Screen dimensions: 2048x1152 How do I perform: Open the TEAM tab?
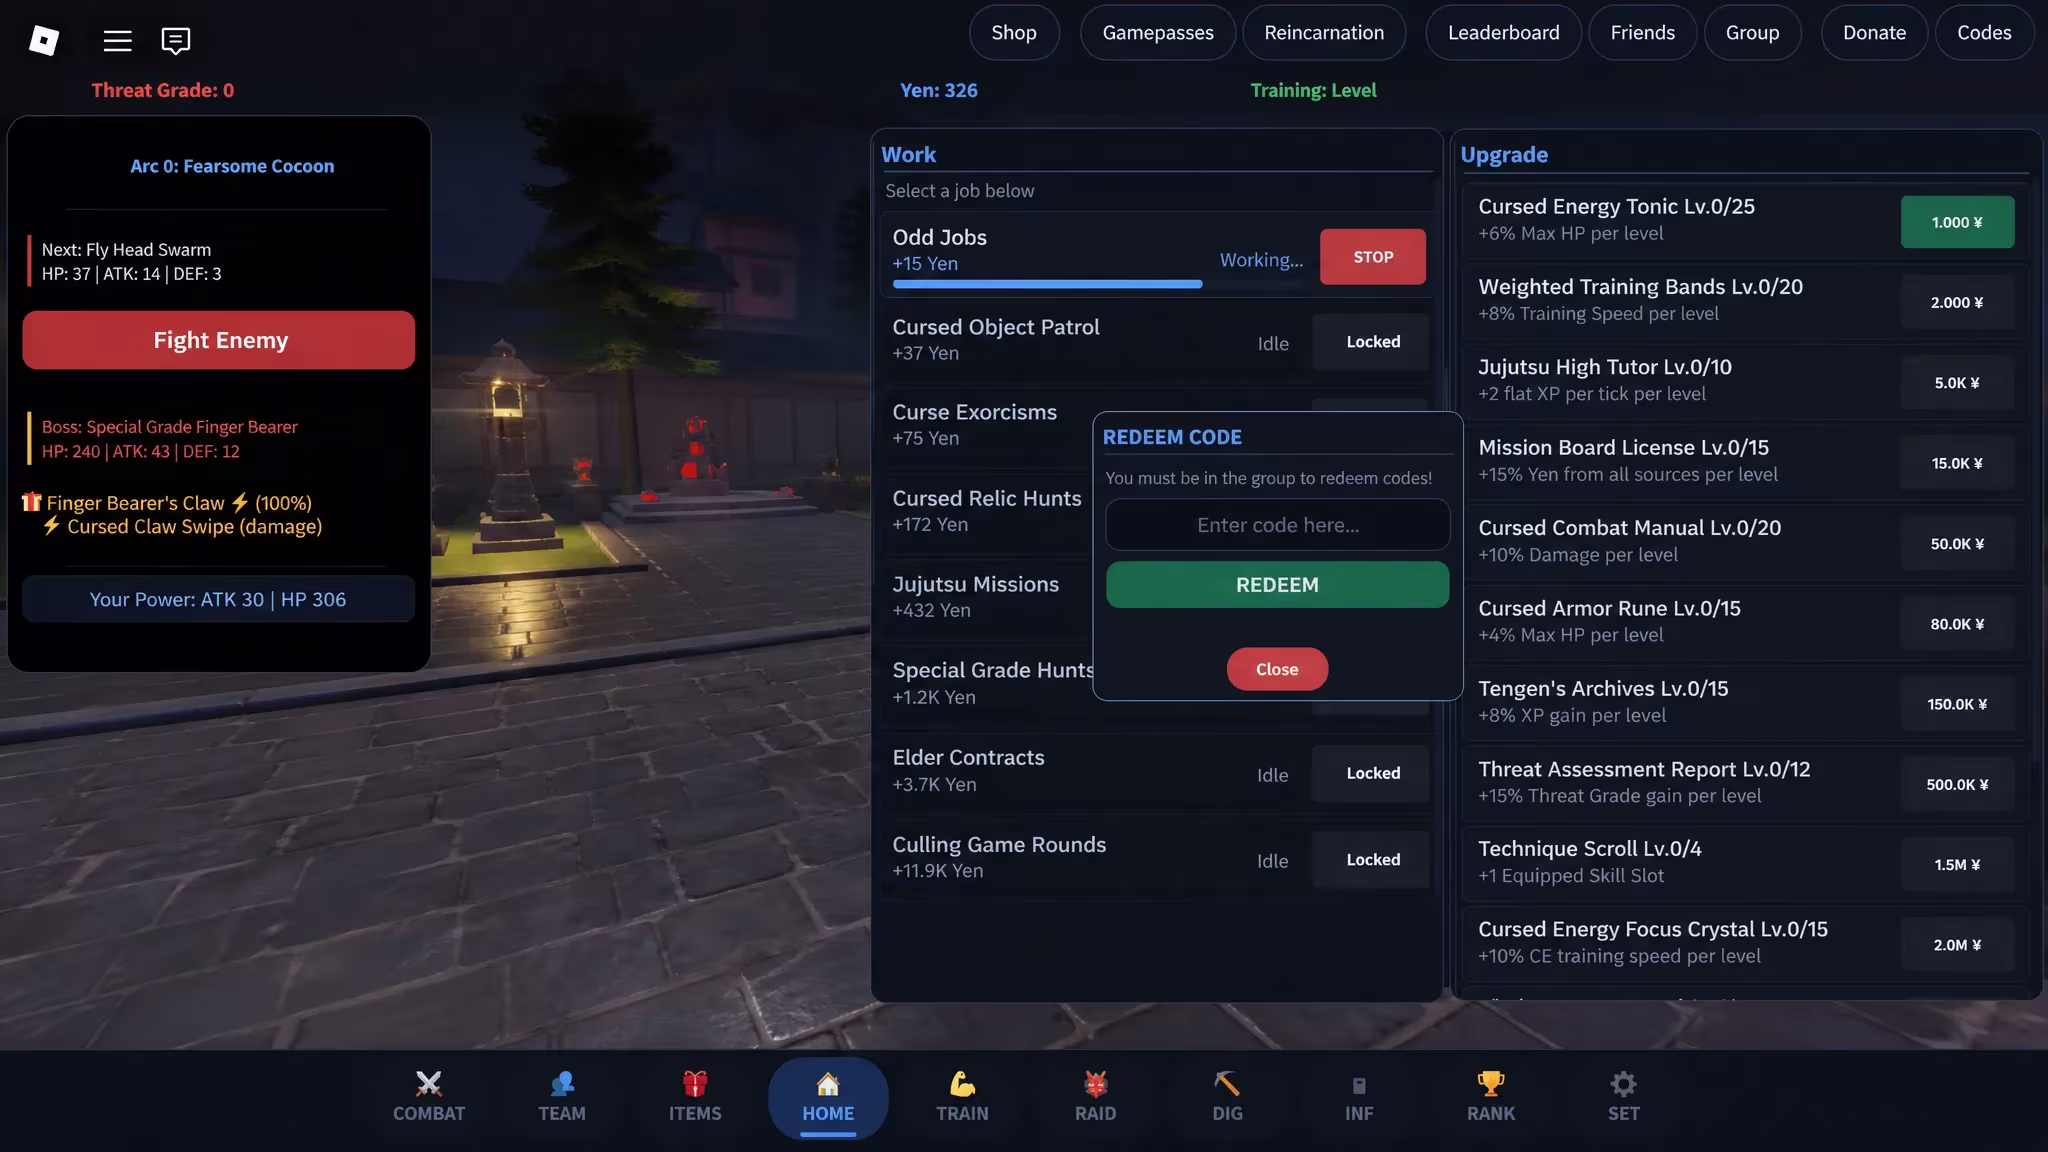pyautogui.click(x=562, y=1097)
